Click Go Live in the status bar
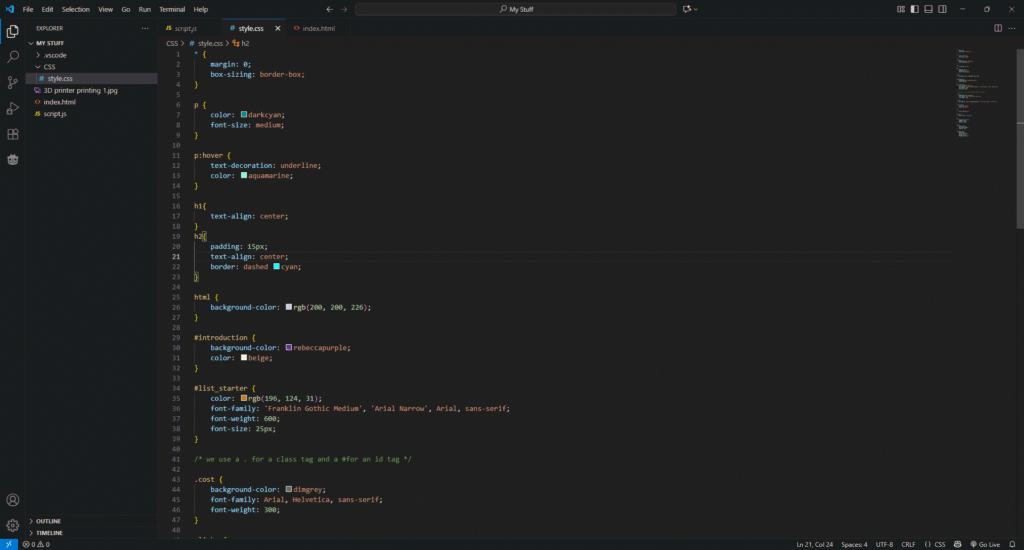The width and height of the screenshot is (1024, 550). 984,544
